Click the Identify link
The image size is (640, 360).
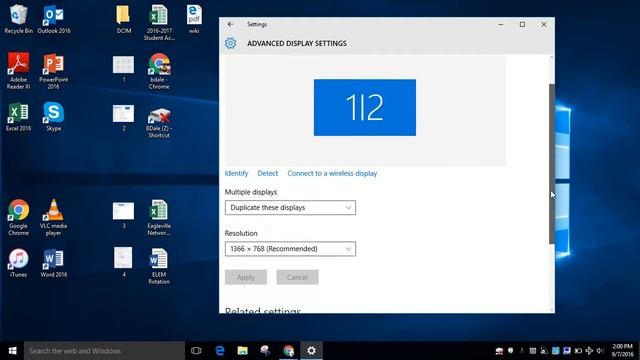[236, 173]
